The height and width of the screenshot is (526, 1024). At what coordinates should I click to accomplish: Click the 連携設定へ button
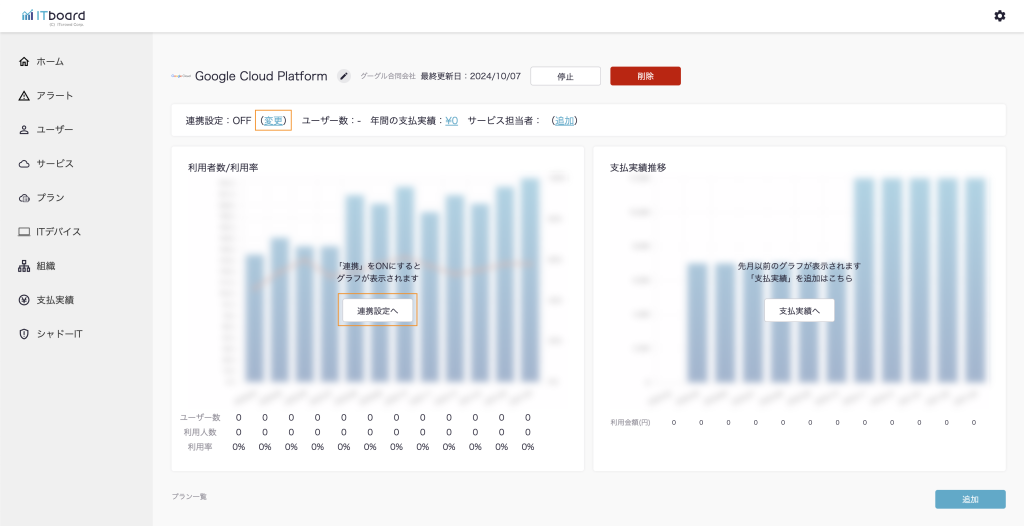(x=377, y=311)
